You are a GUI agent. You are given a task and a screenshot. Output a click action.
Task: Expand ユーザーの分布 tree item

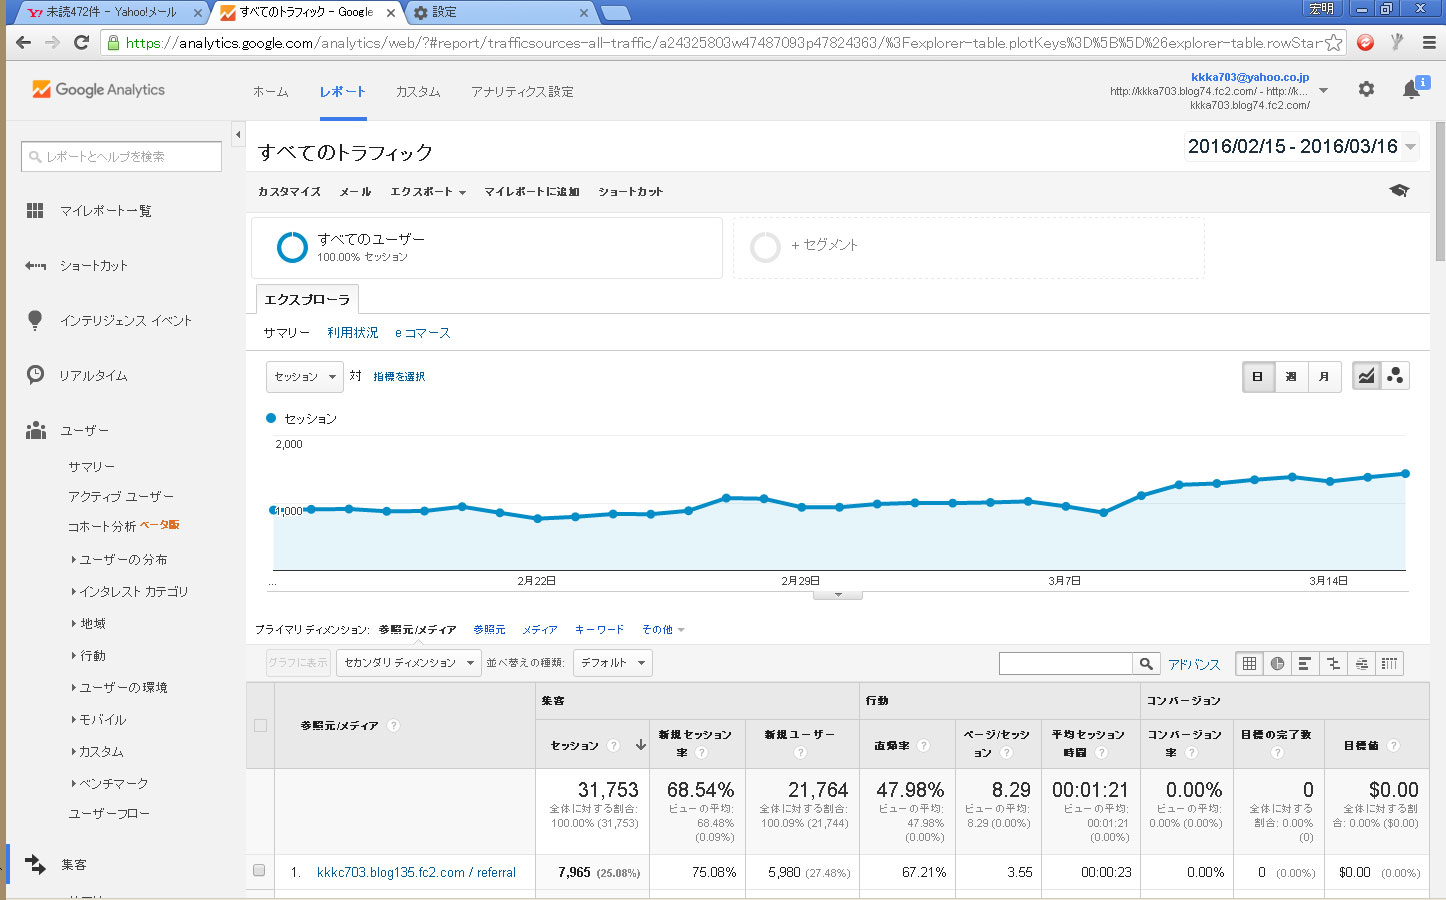[119, 559]
